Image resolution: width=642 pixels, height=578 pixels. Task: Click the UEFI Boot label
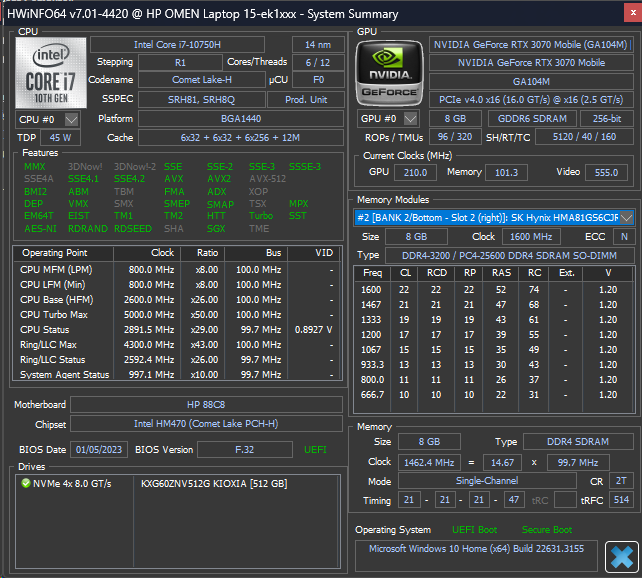coord(475,529)
